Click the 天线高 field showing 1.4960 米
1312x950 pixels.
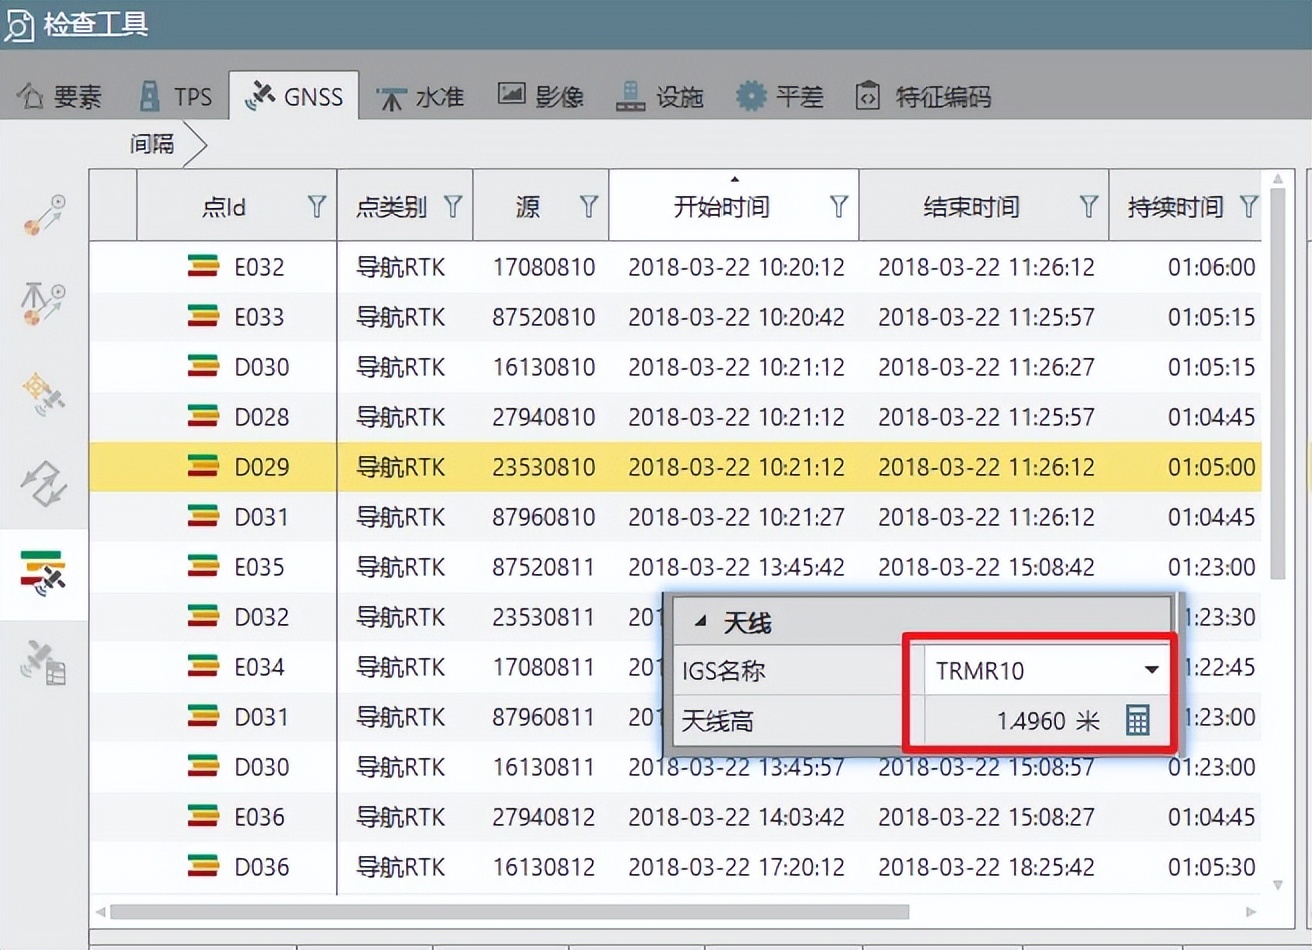1046,720
